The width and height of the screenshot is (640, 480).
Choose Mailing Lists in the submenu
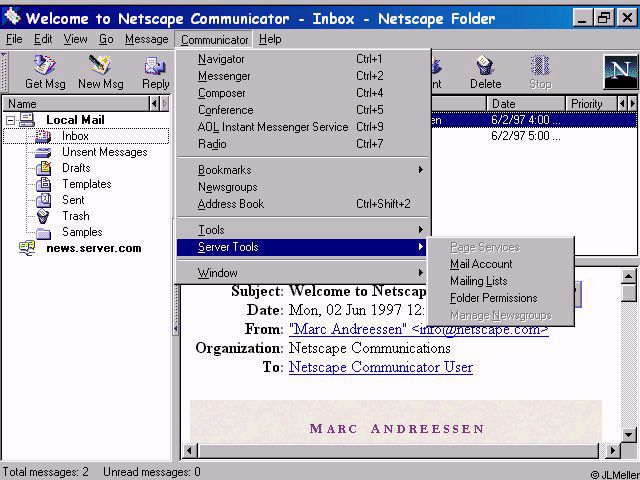coord(500,281)
